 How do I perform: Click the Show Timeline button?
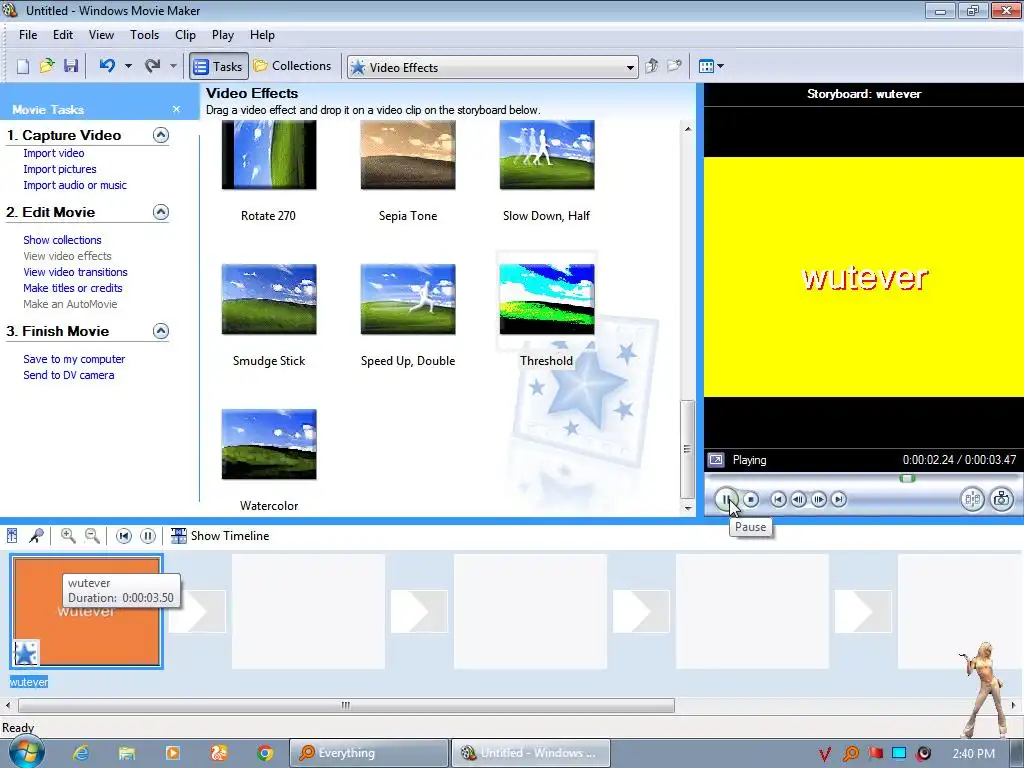220,536
